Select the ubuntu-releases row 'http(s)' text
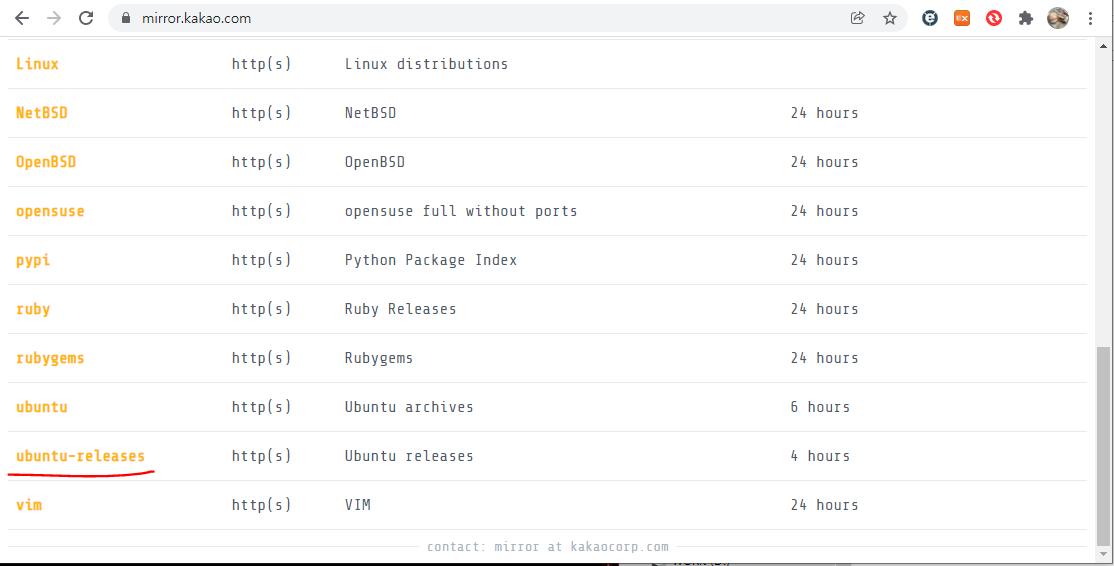Viewport: 1114px width, 566px height. (261, 456)
